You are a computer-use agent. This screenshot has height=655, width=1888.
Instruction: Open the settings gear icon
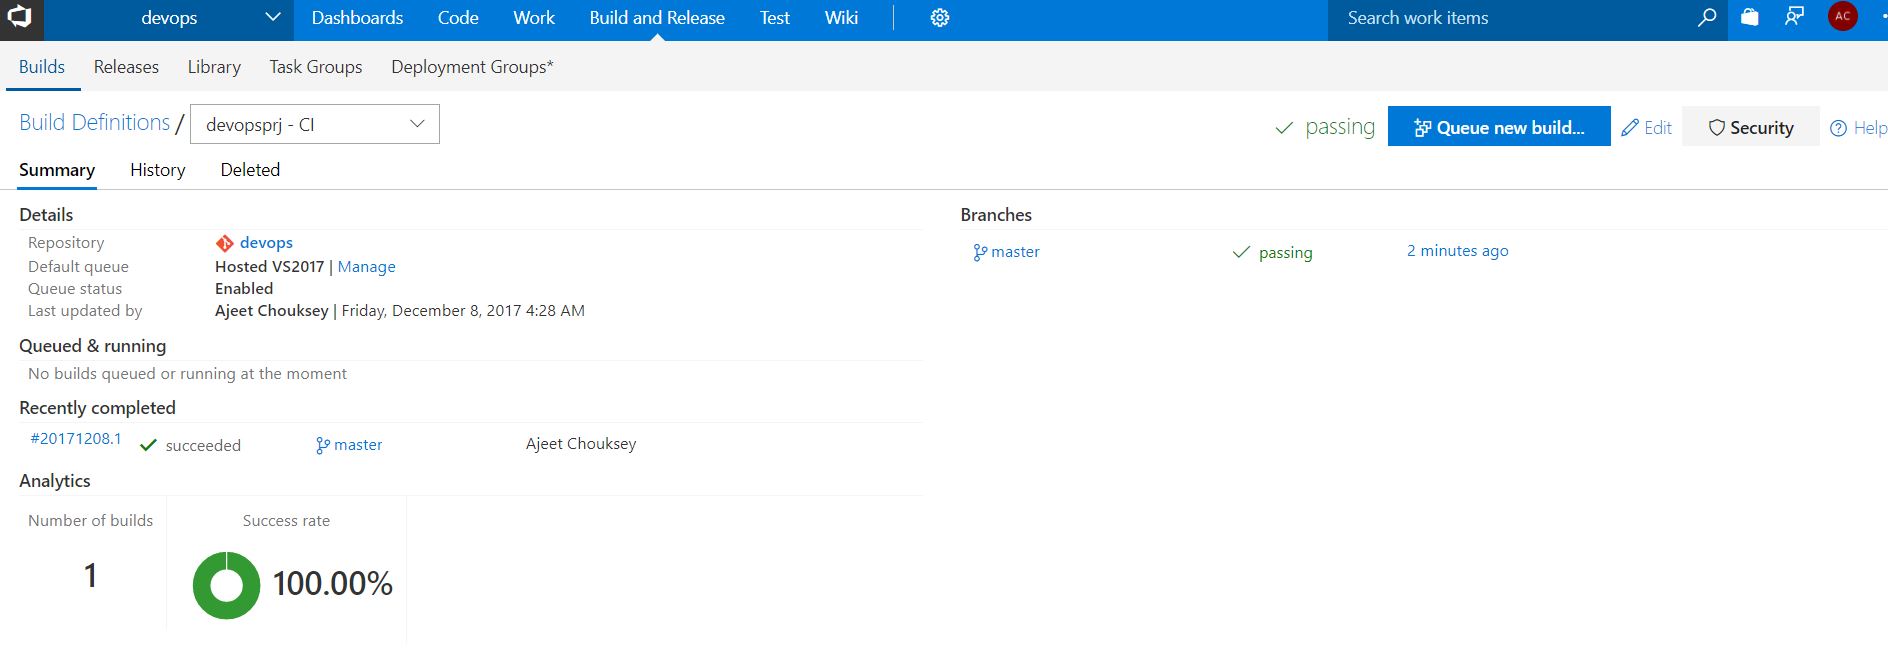940,18
